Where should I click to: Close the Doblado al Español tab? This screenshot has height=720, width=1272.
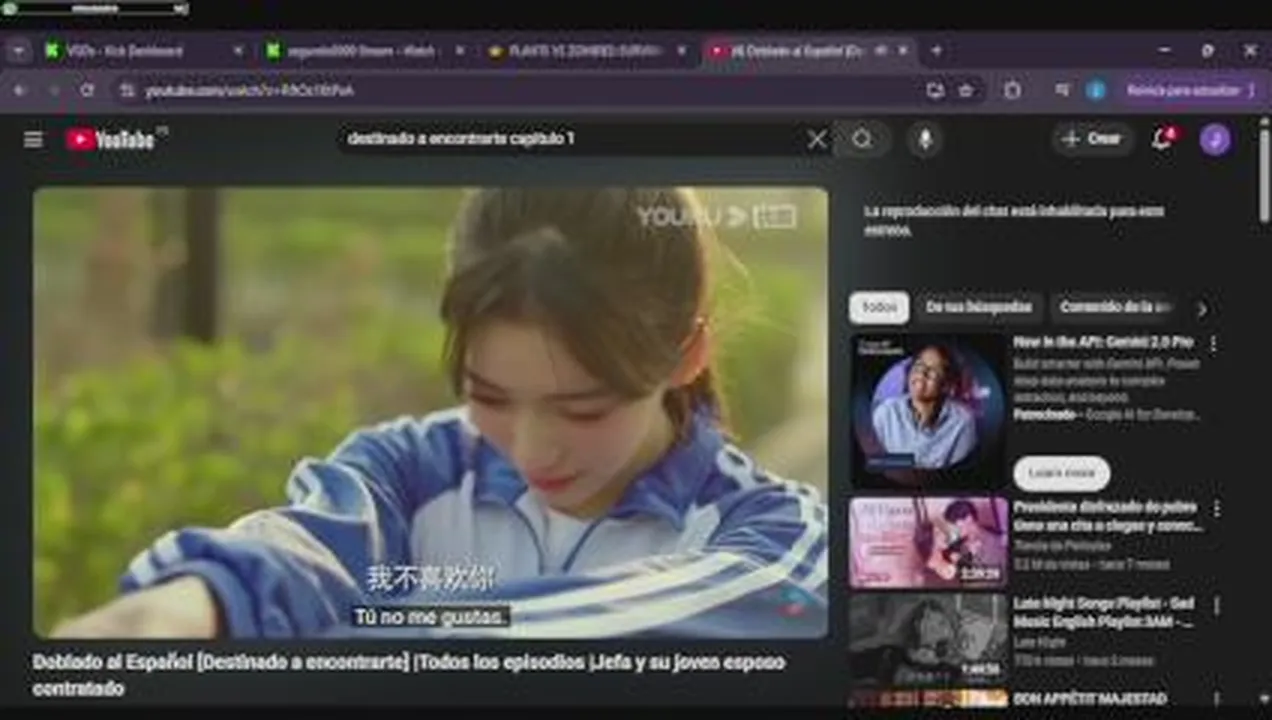(x=903, y=51)
